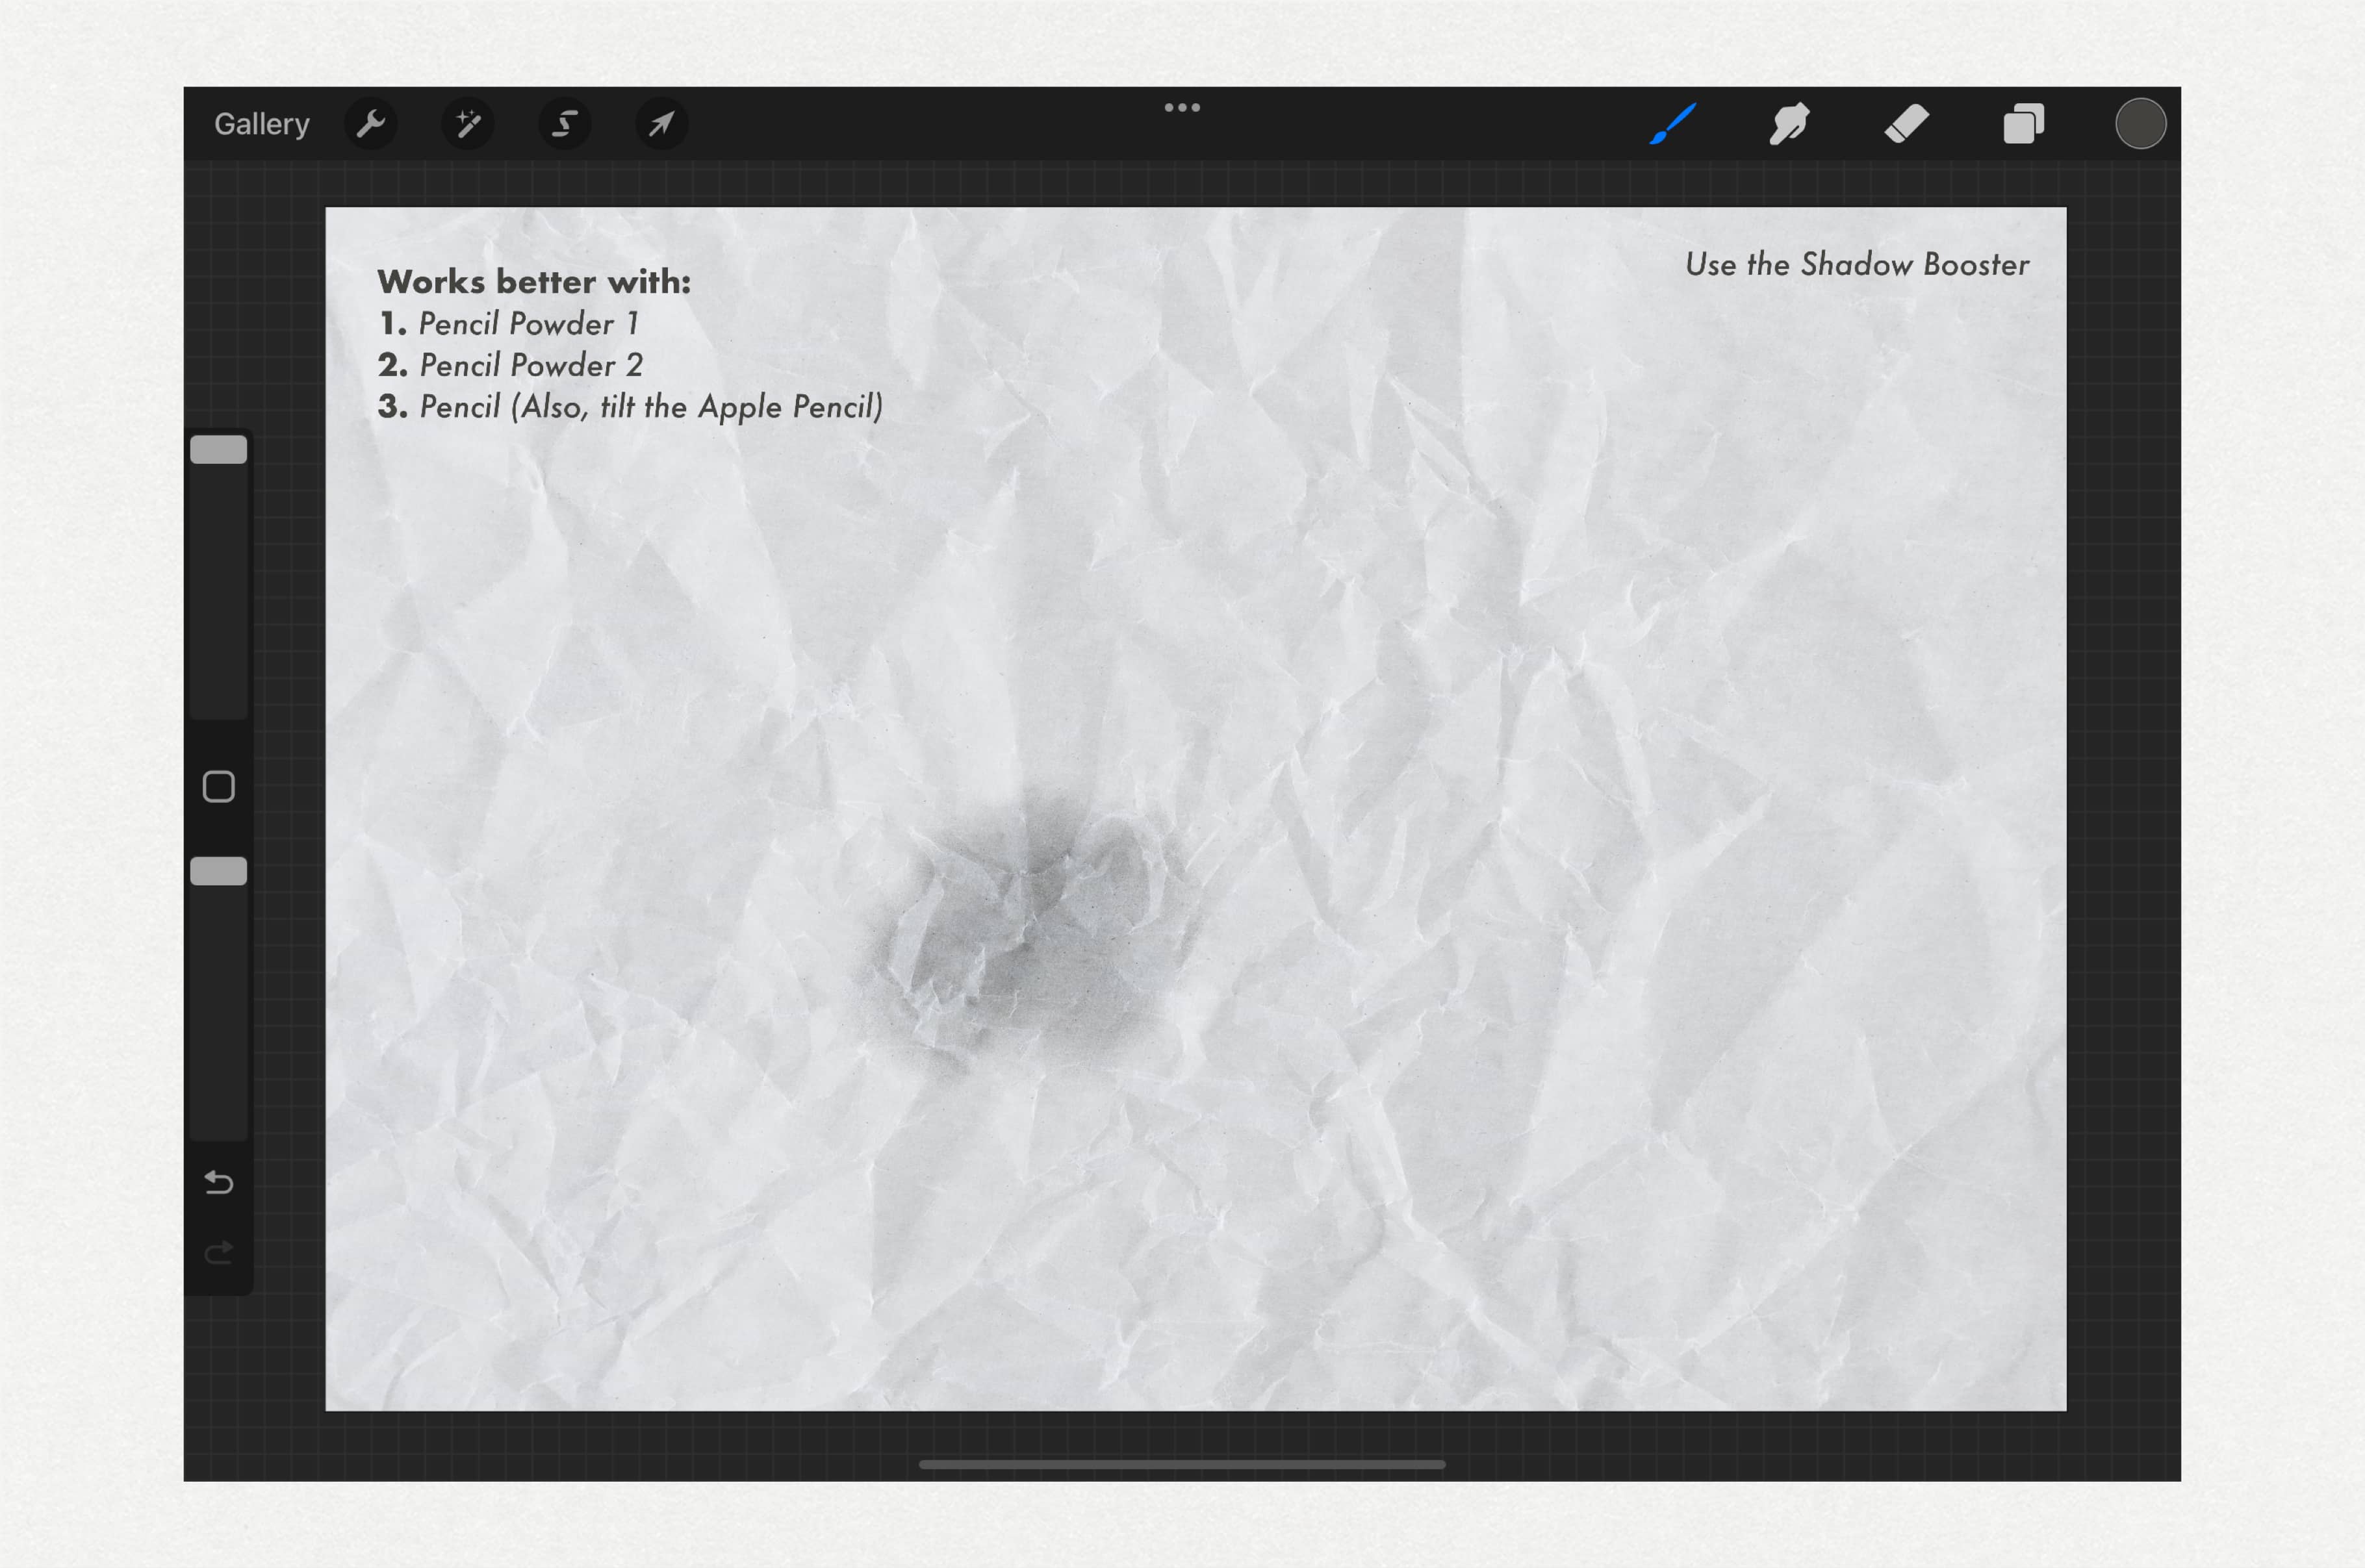Select the Smudge finger tool
This screenshot has height=1568, width=2365.
(1789, 124)
